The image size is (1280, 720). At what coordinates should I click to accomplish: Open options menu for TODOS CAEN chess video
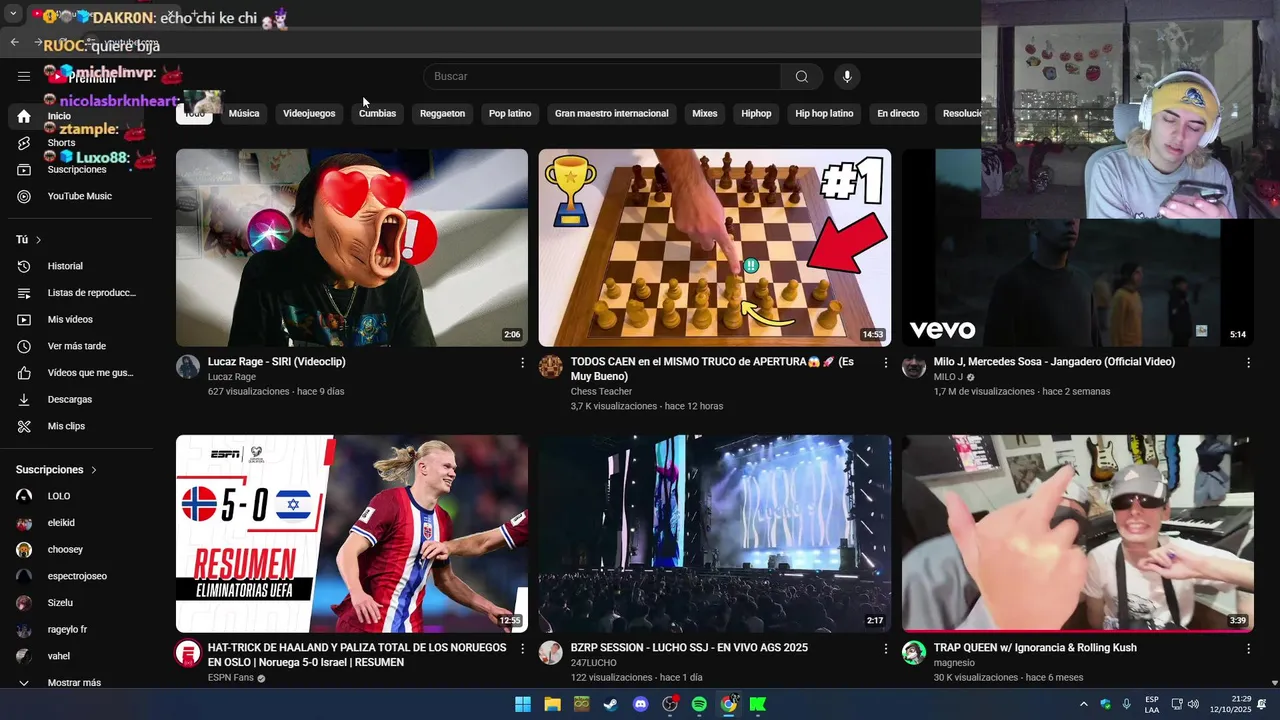coord(885,363)
